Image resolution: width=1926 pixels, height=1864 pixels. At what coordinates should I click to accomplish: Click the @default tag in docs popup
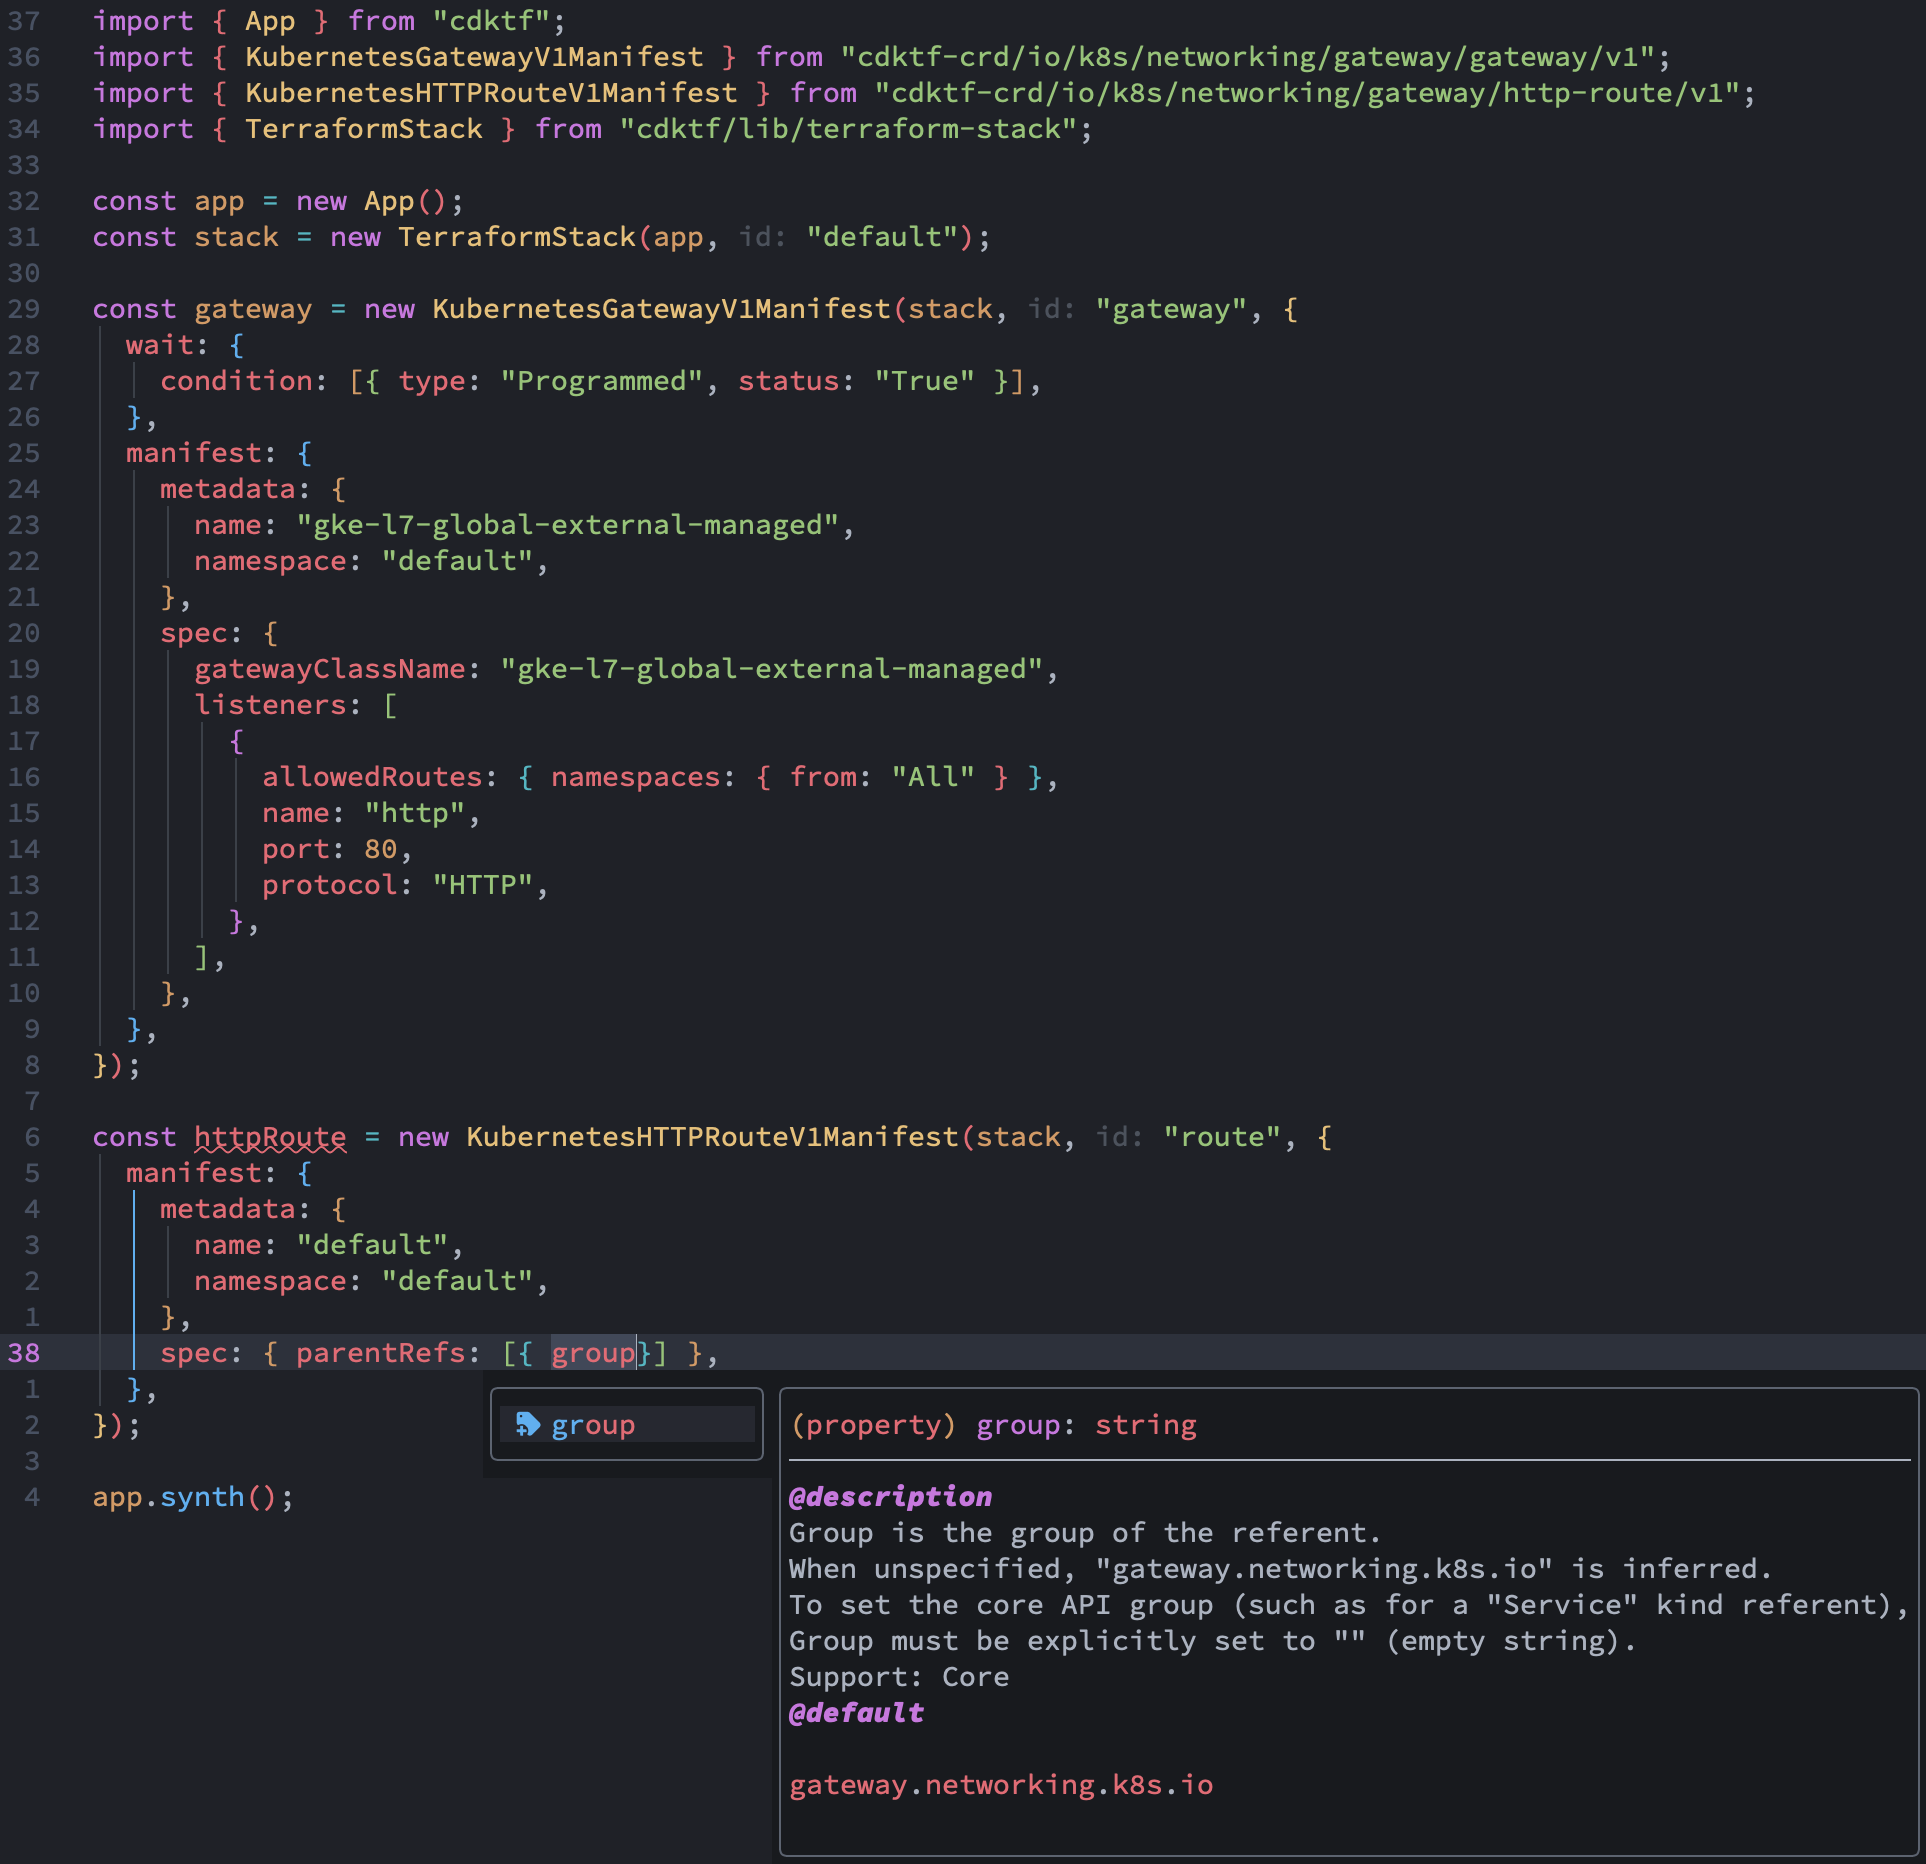(x=856, y=1712)
